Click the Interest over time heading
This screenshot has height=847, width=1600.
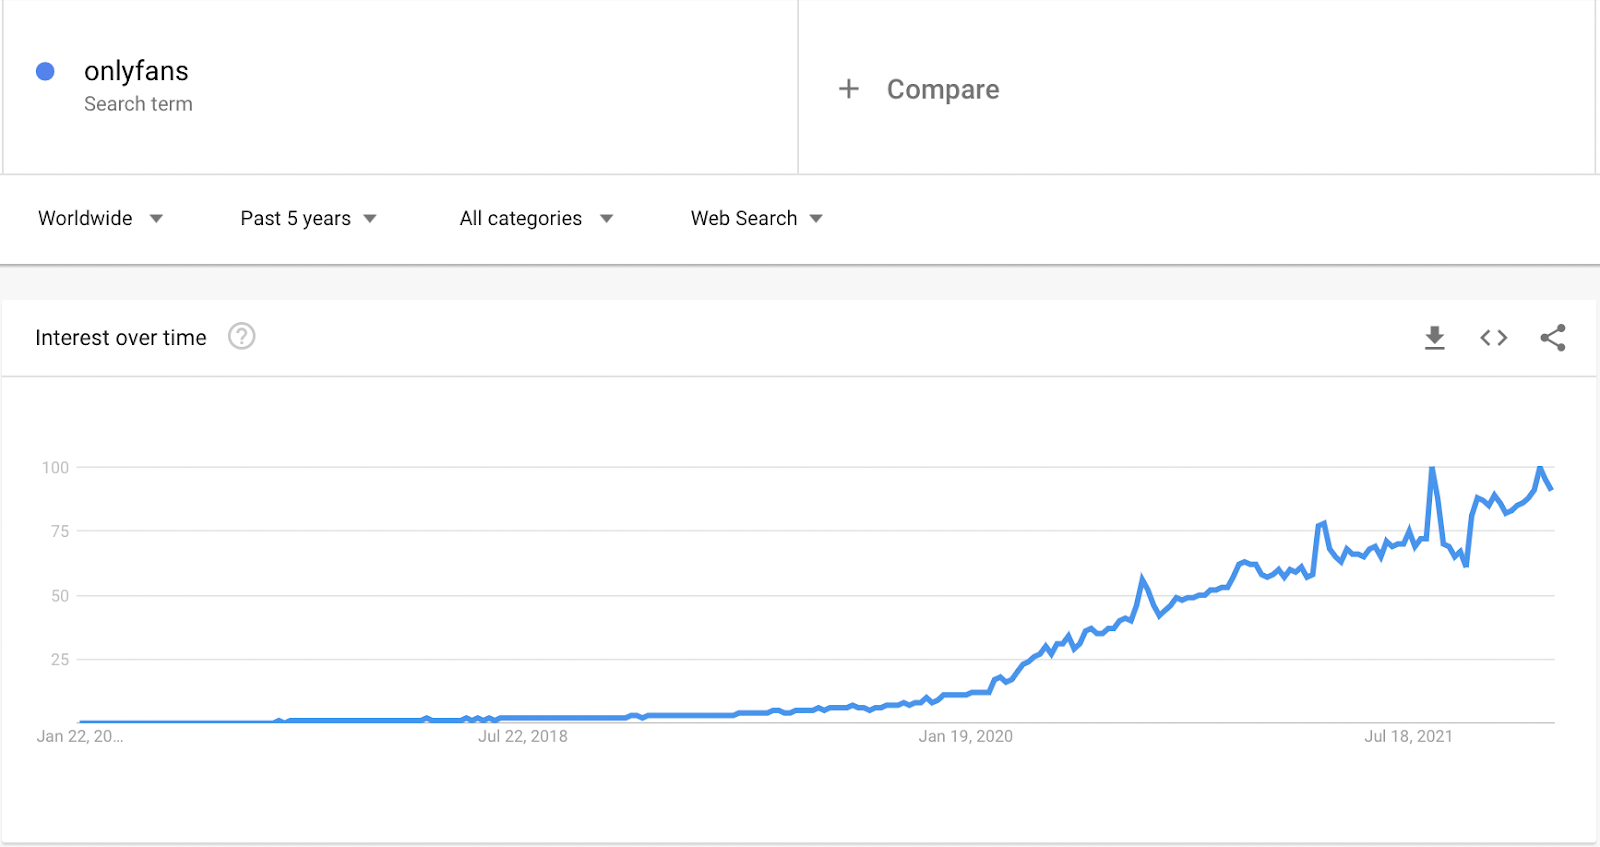pos(121,338)
